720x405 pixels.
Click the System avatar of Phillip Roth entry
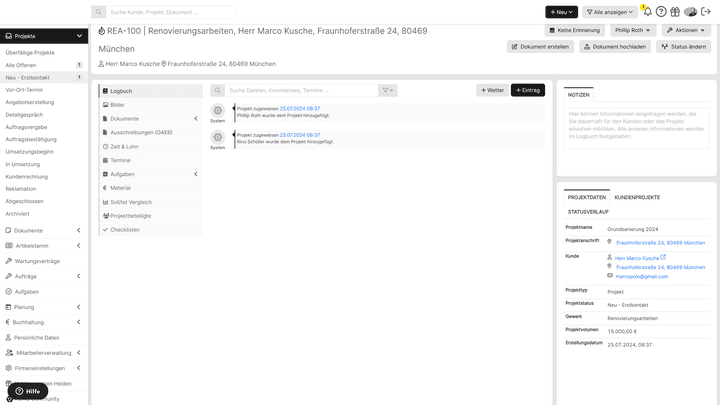click(x=218, y=111)
